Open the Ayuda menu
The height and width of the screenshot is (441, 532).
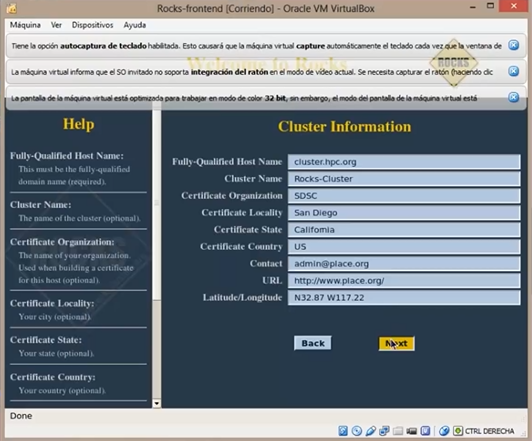pos(135,25)
